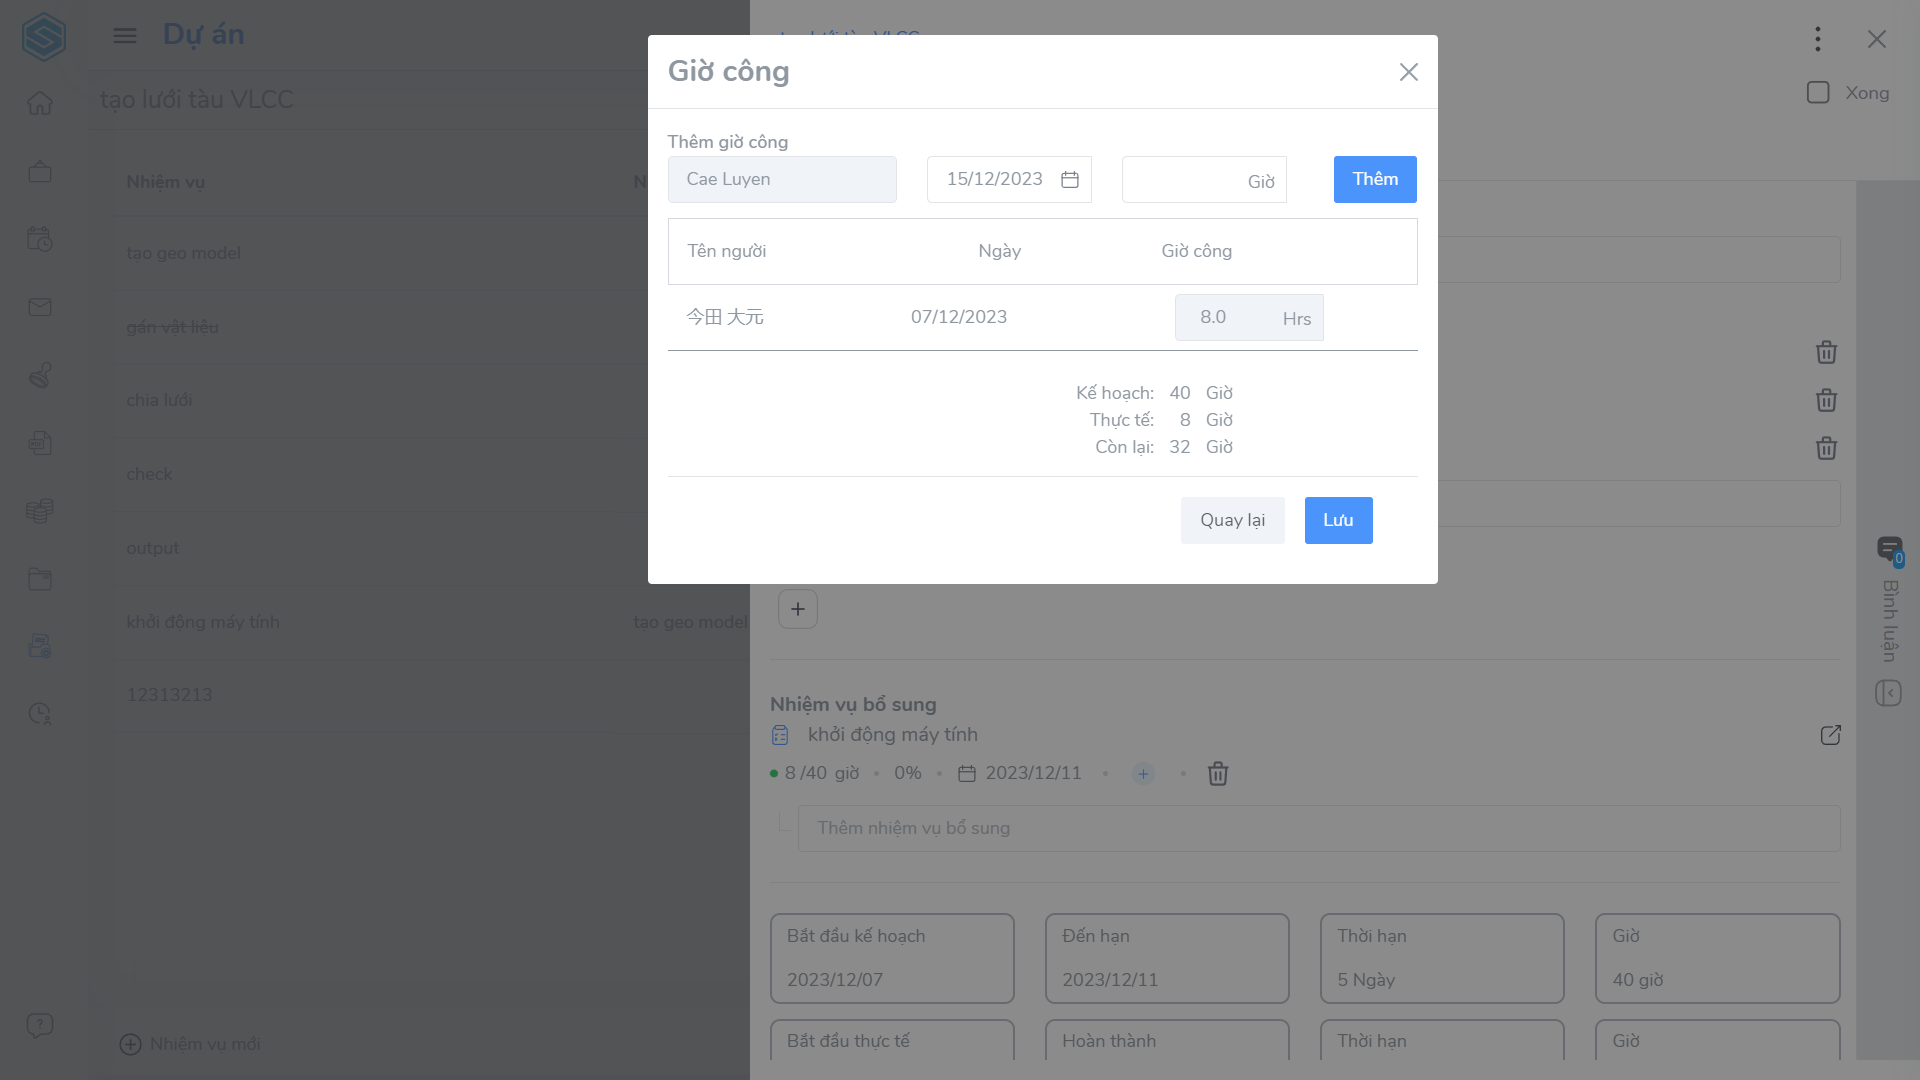
Task: Open the highlighted timesheet sidebar icon
Action: (40, 646)
